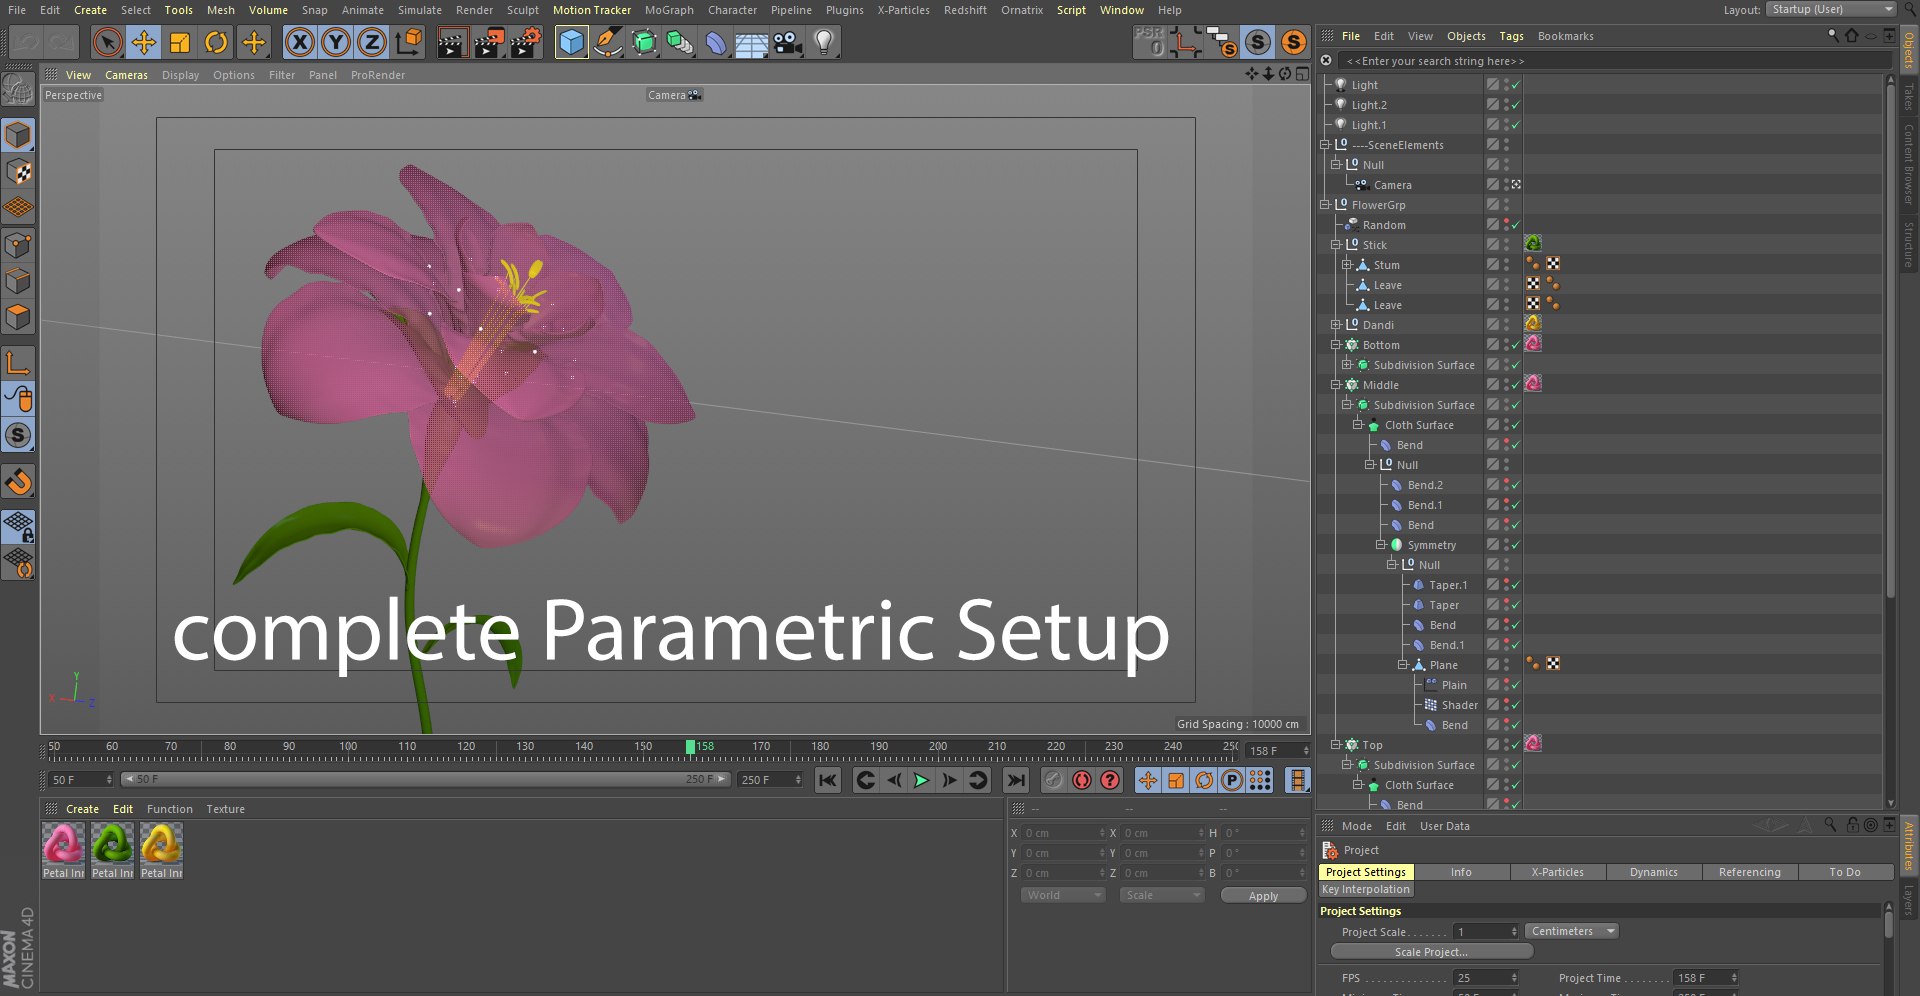The width and height of the screenshot is (1920, 996).
Task: Open the Tags menu in Object Manager
Action: [x=1511, y=36]
